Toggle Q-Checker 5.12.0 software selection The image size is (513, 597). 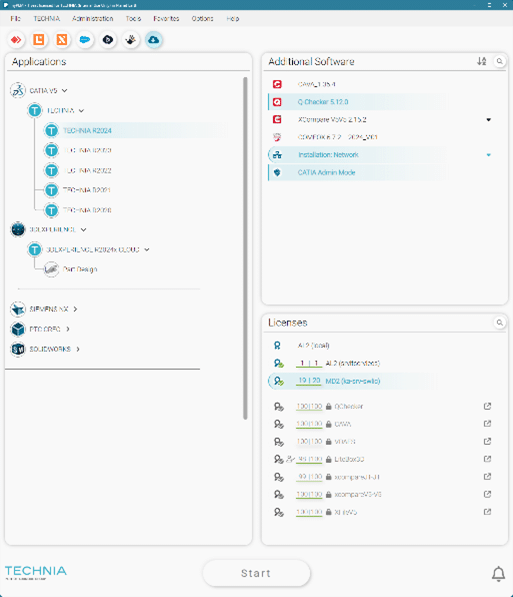tap(358, 102)
